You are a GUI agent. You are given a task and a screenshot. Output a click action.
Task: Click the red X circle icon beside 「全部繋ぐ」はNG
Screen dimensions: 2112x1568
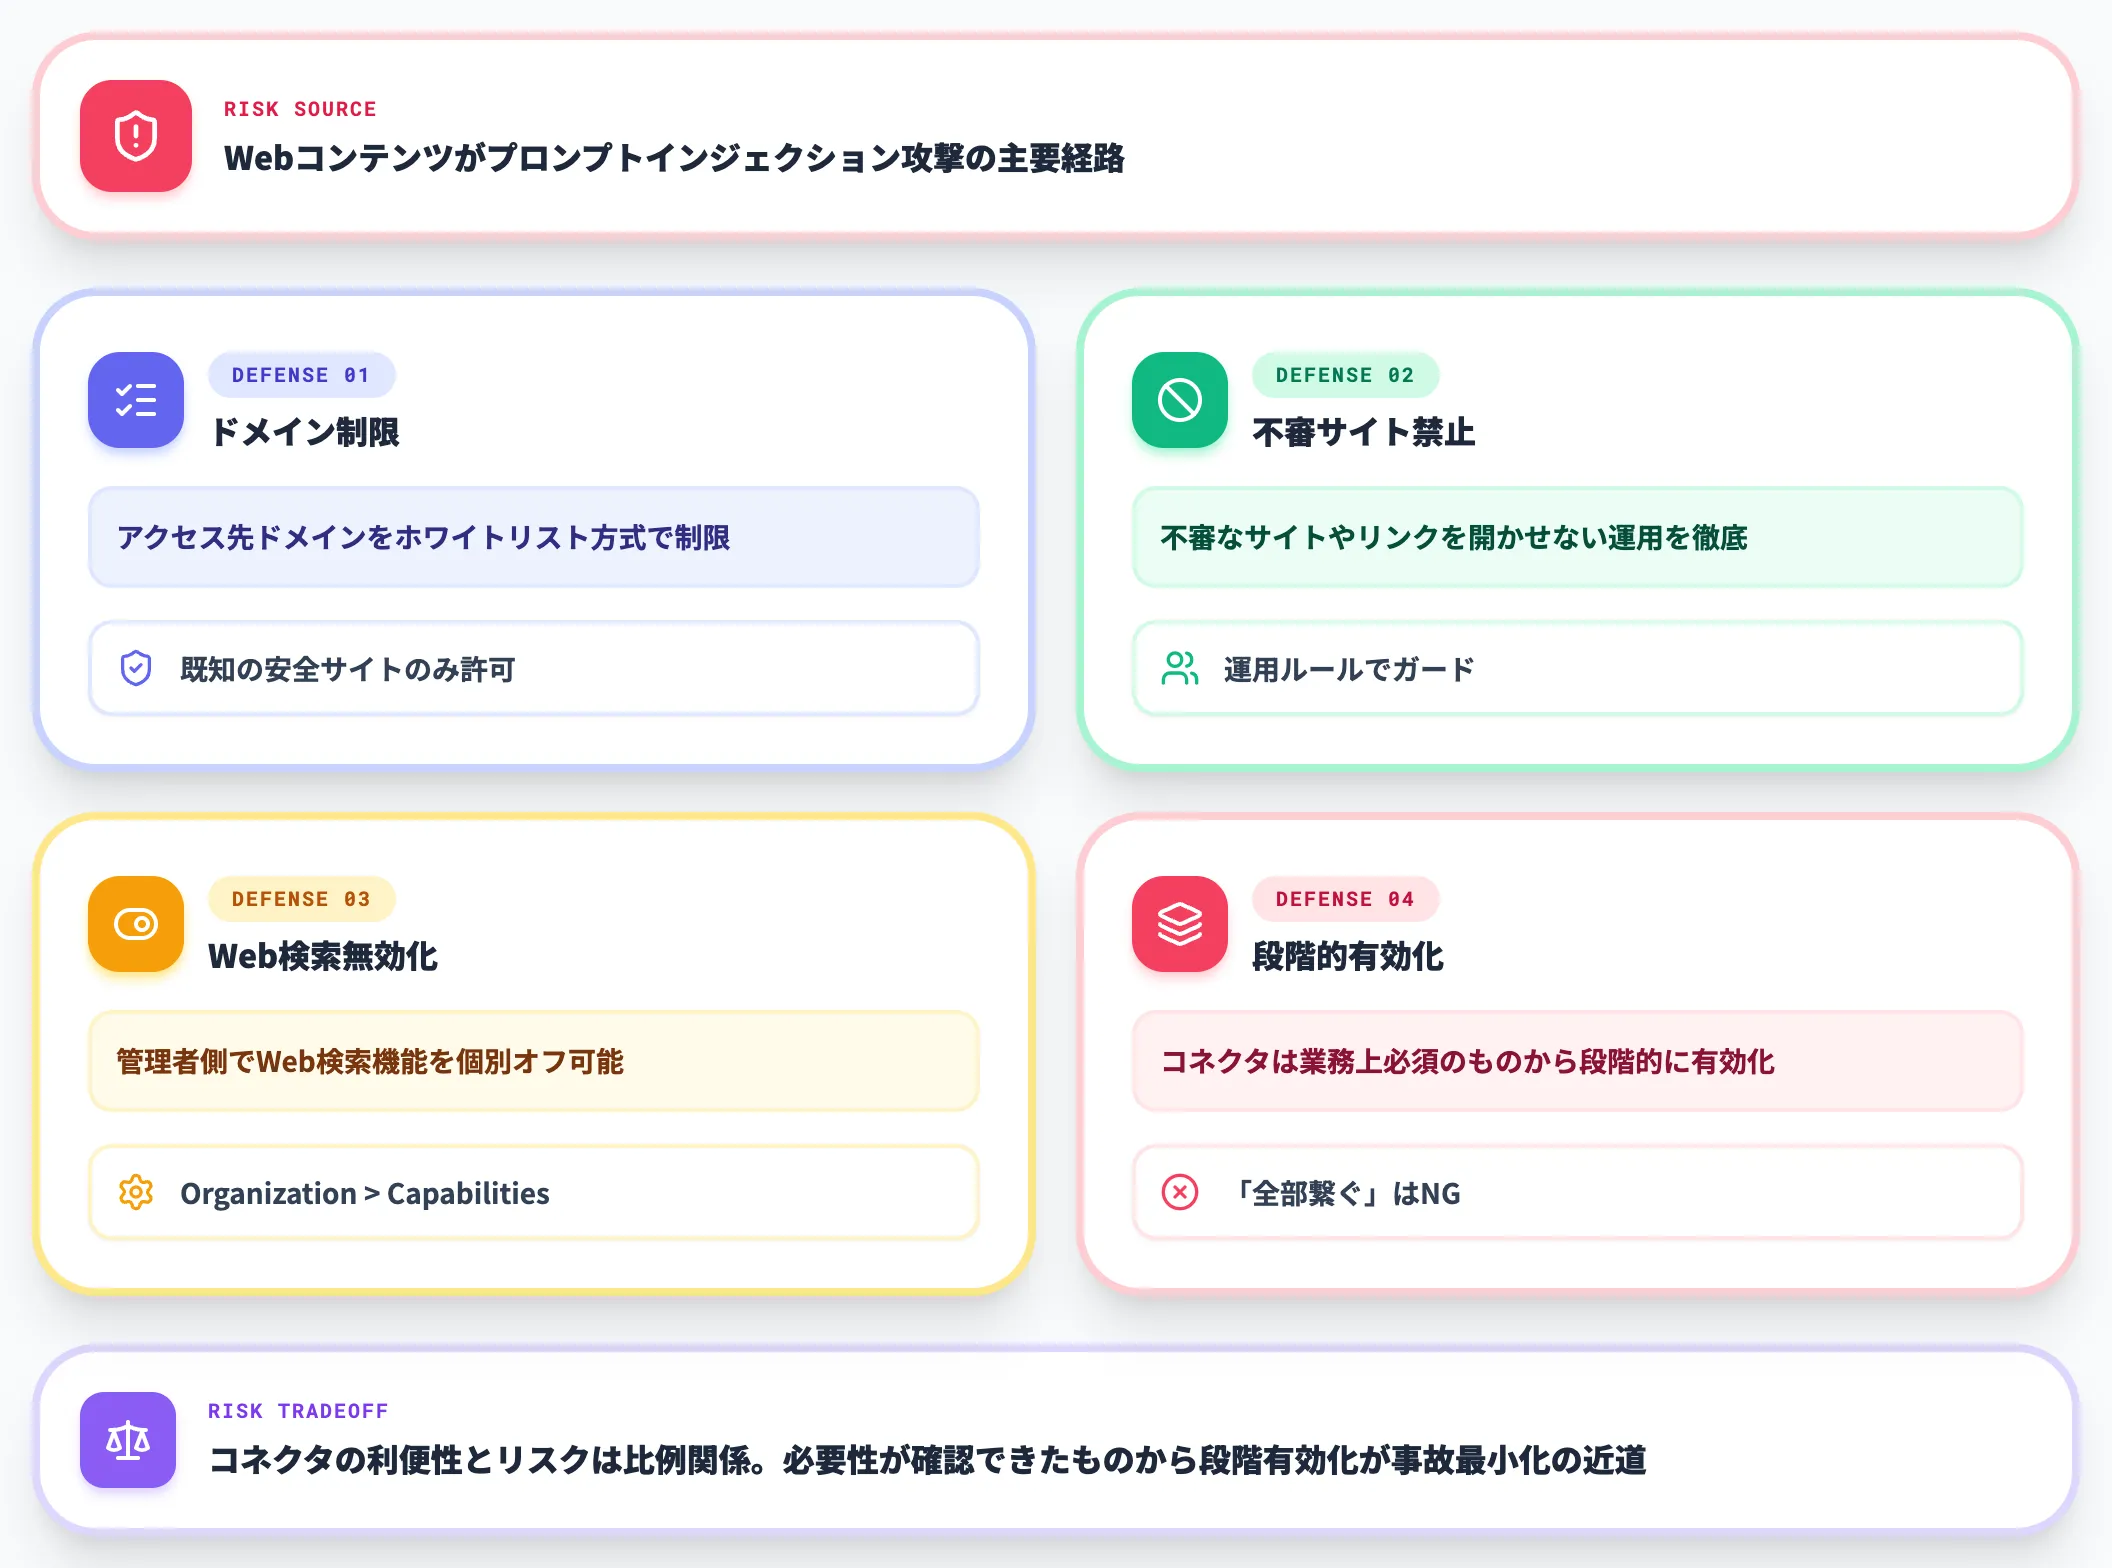1180,1193
